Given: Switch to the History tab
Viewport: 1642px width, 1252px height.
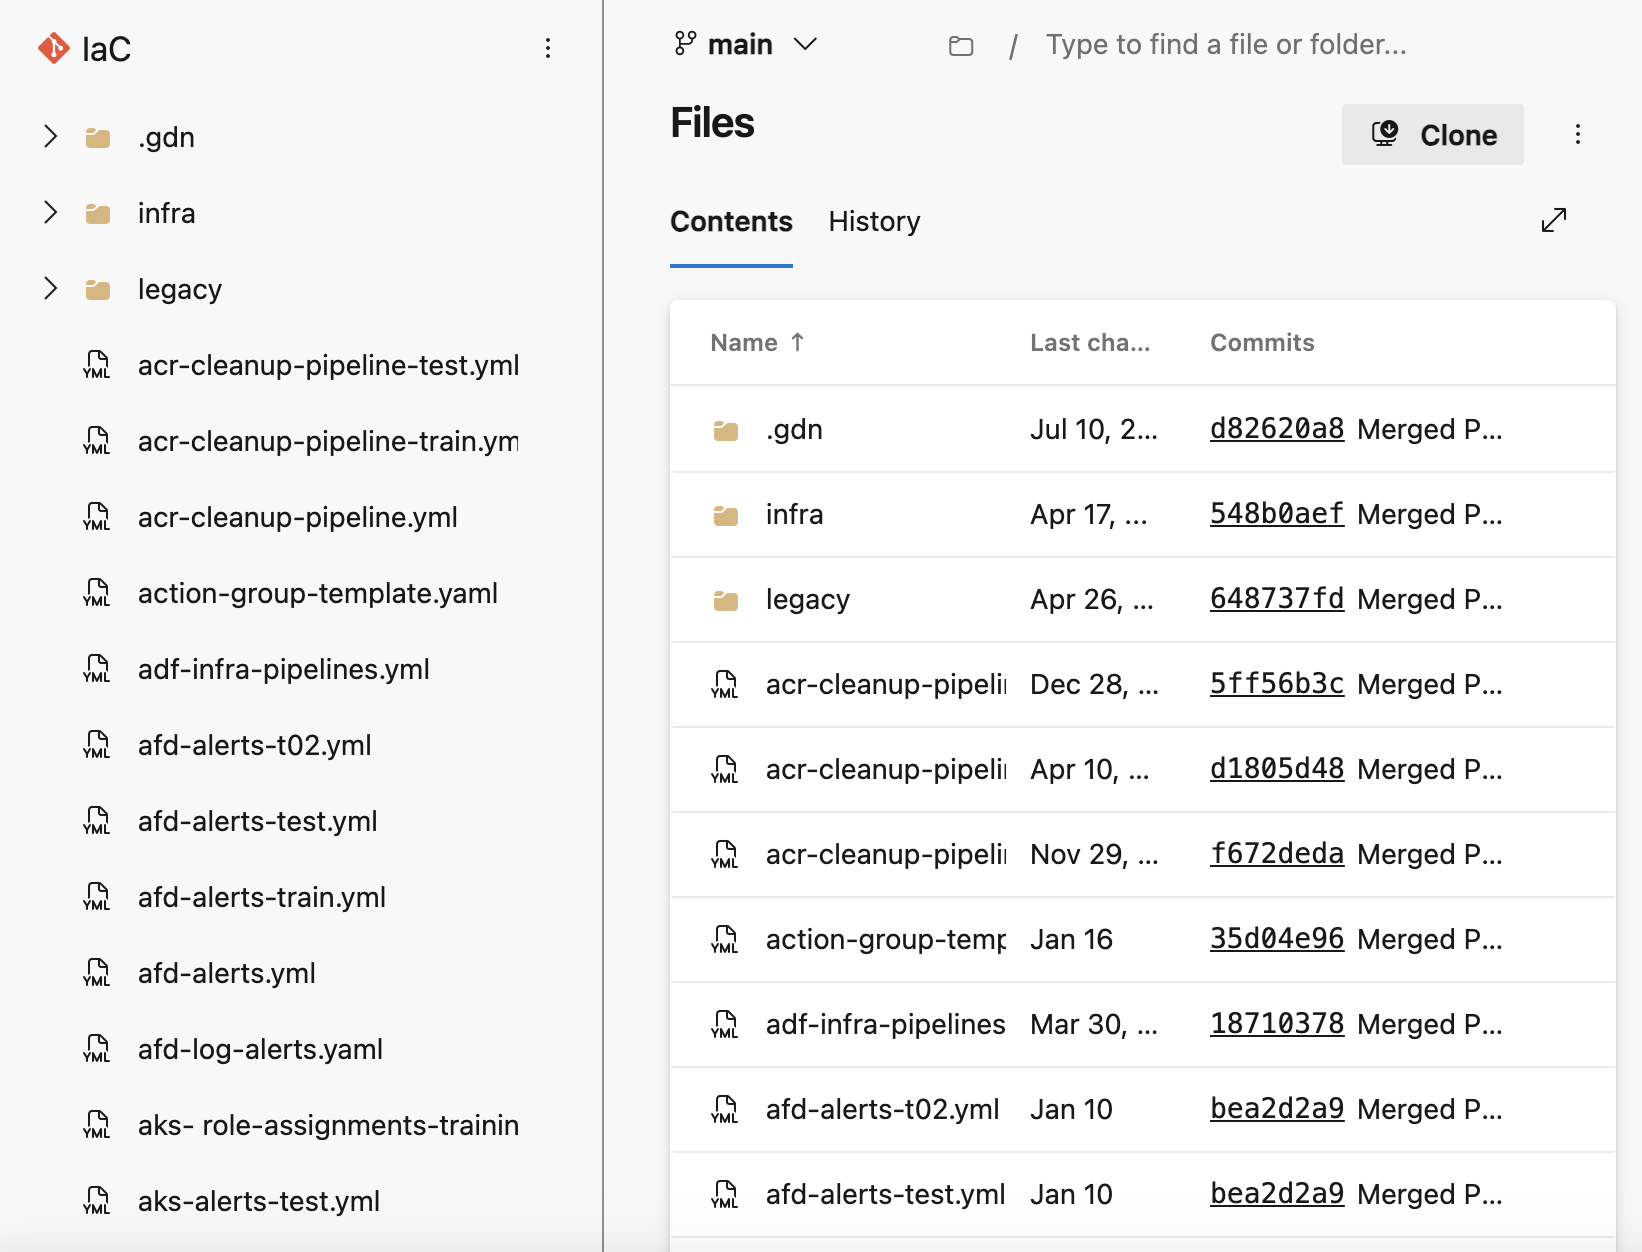Looking at the screenshot, I should tap(874, 222).
